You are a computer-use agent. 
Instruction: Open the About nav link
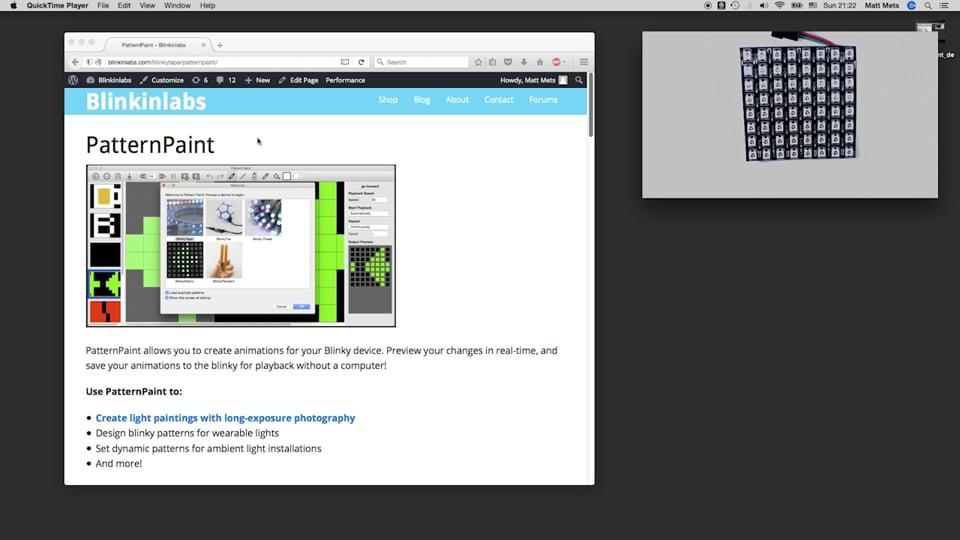(457, 100)
